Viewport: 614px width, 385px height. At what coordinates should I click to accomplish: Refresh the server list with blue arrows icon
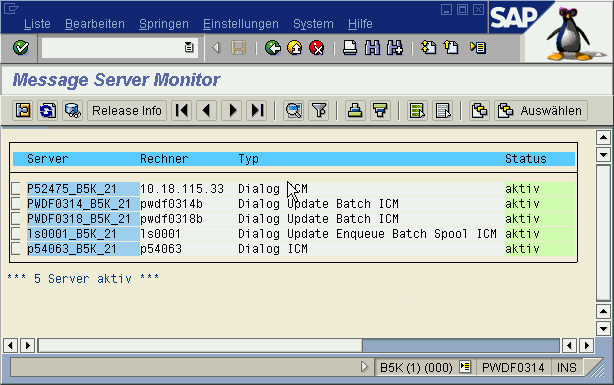click(48, 110)
